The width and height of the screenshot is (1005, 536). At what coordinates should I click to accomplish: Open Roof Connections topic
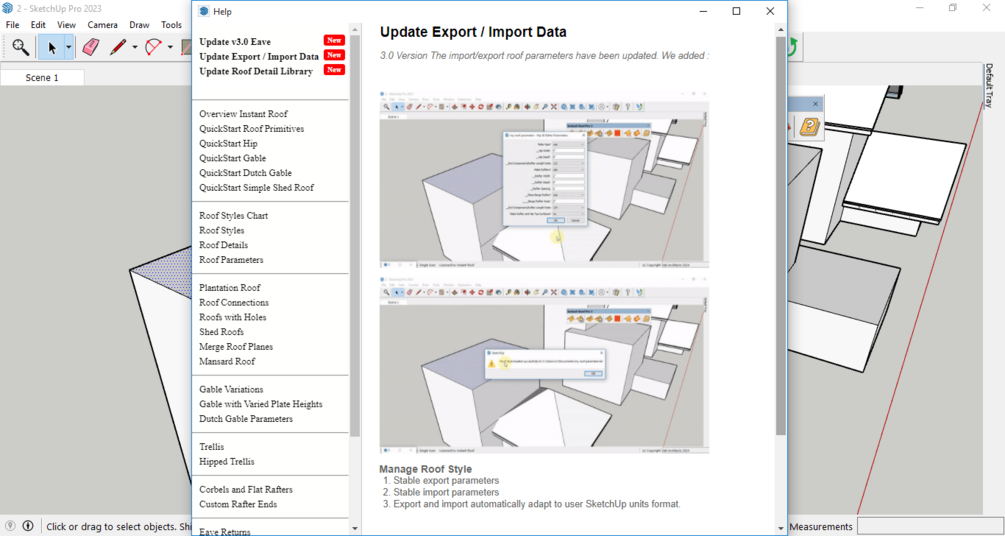click(234, 303)
